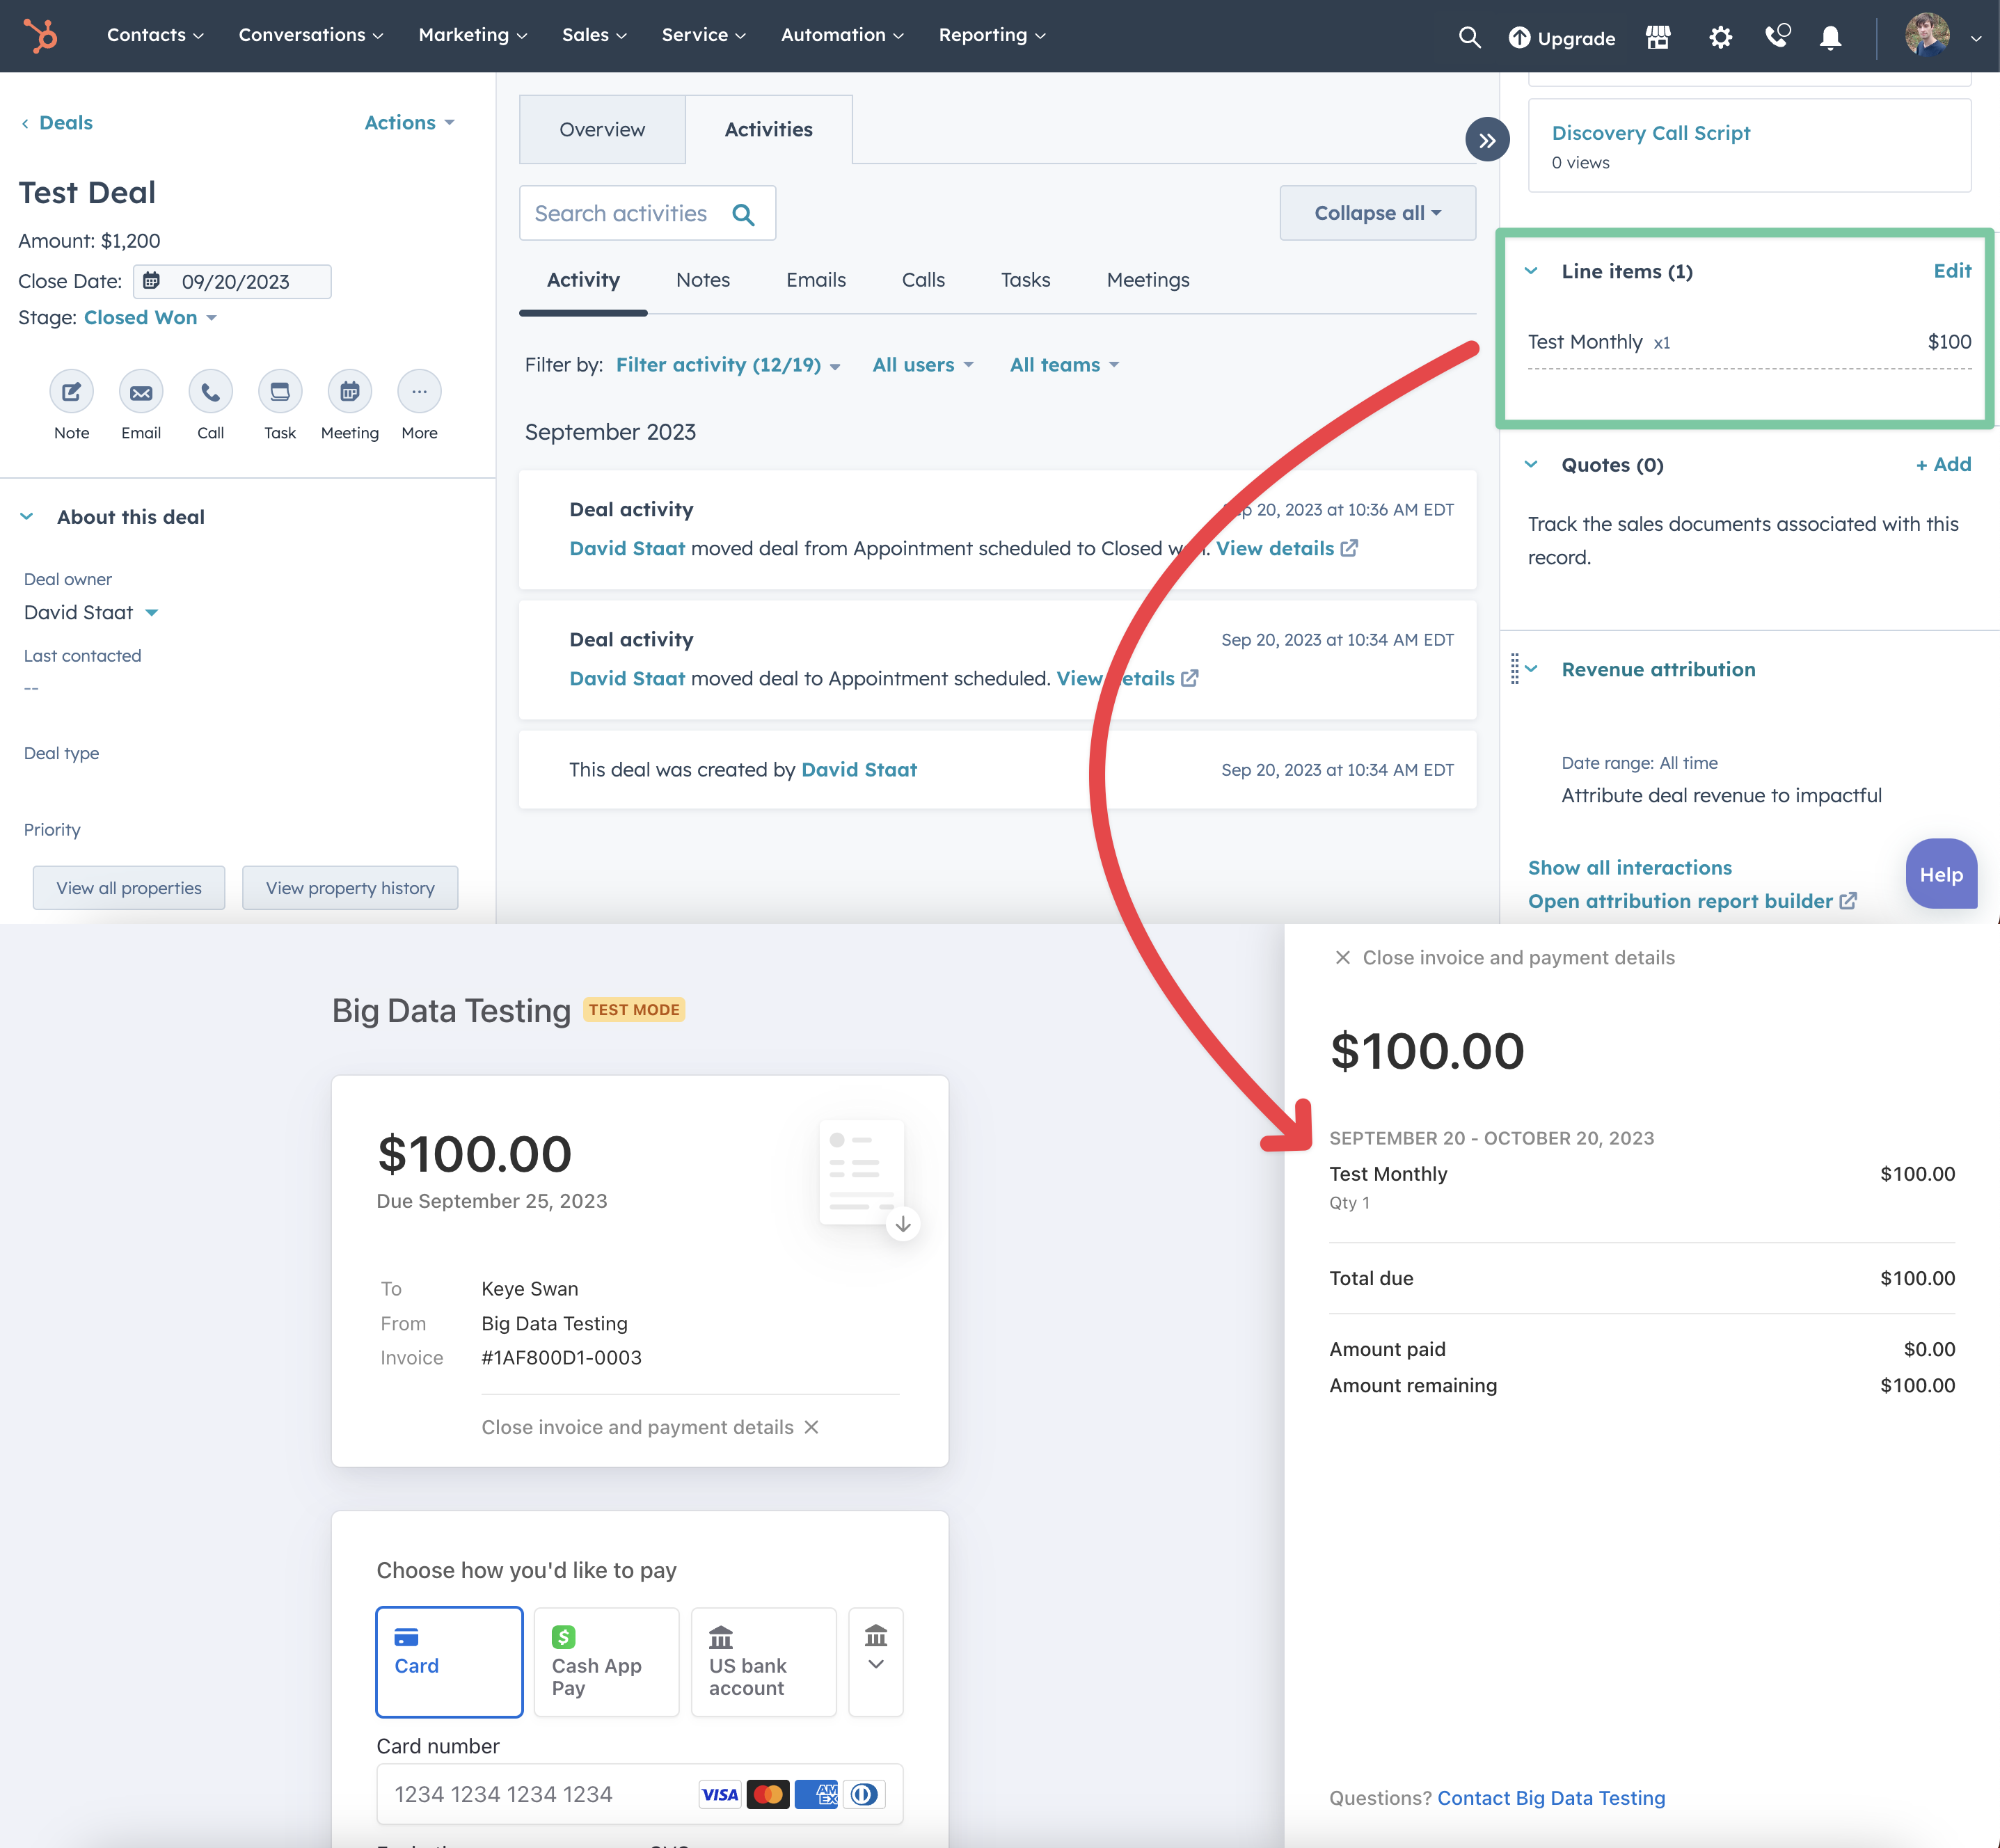Image resolution: width=2000 pixels, height=1848 pixels.
Task: Create a Task from the quick actions
Action: [x=280, y=391]
